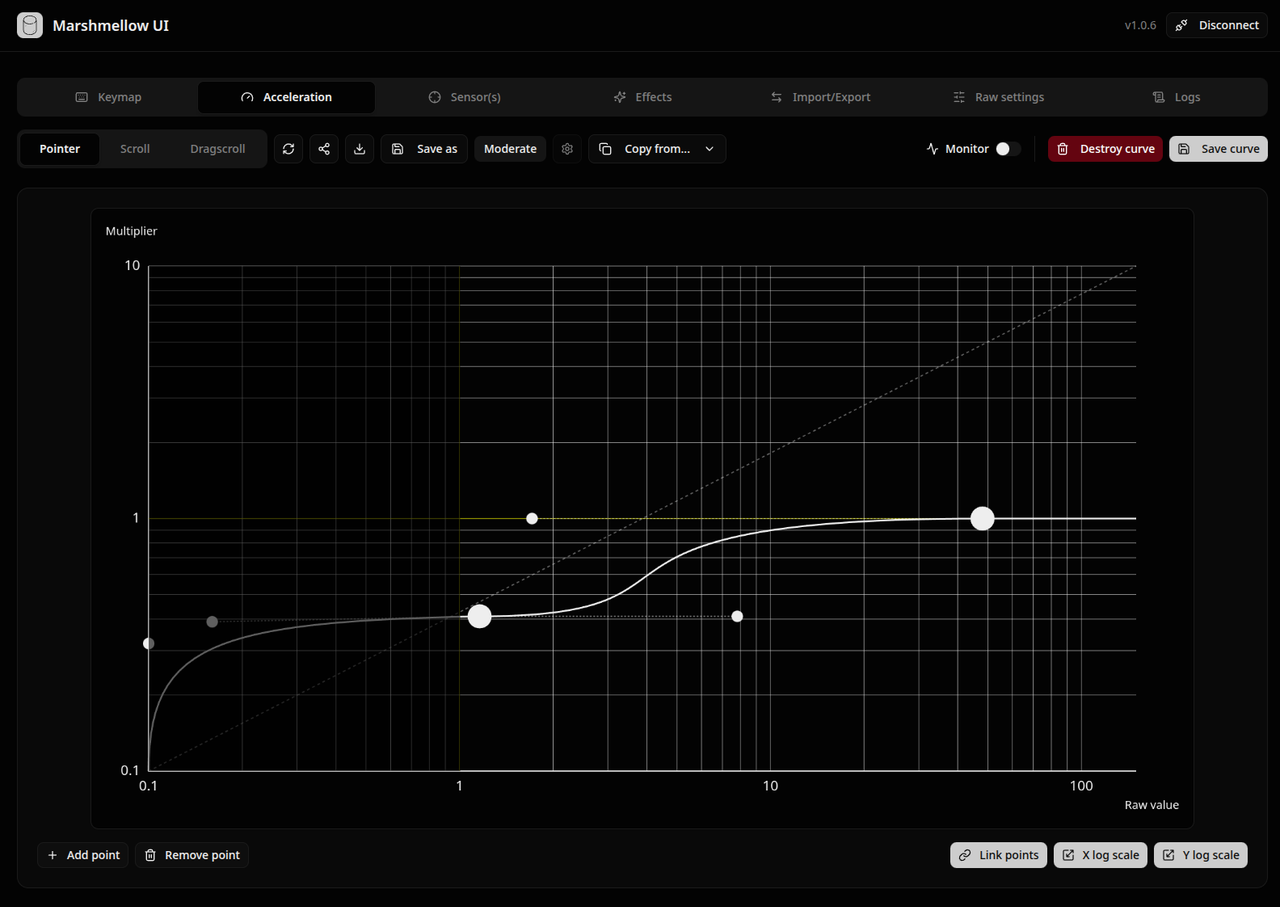
Task: Click the Multiplier axis label
Action: tap(132, 231)
